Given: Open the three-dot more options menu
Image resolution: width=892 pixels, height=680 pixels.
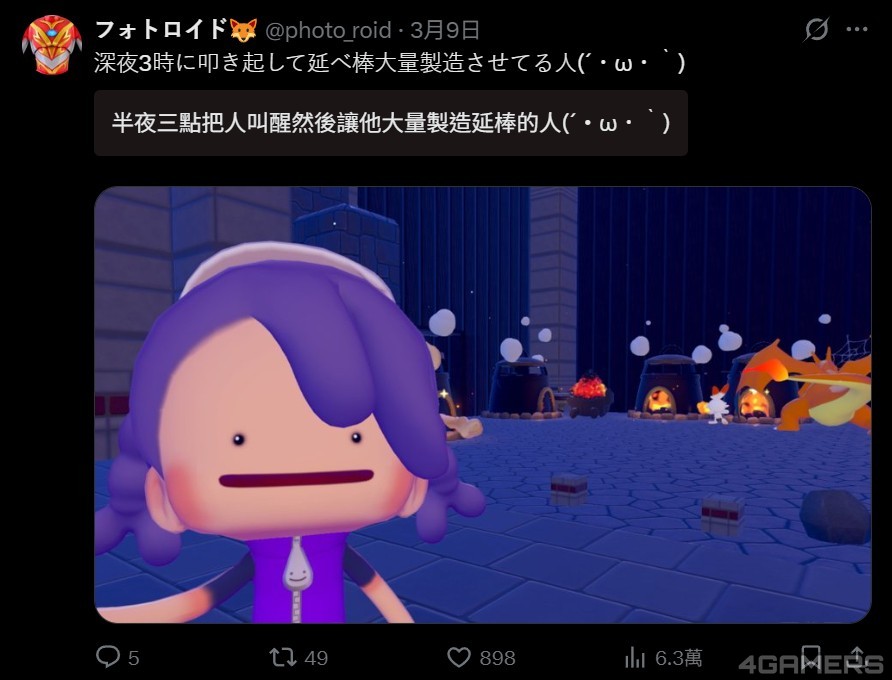Looking at the screenshot, I should coord(857,29).
